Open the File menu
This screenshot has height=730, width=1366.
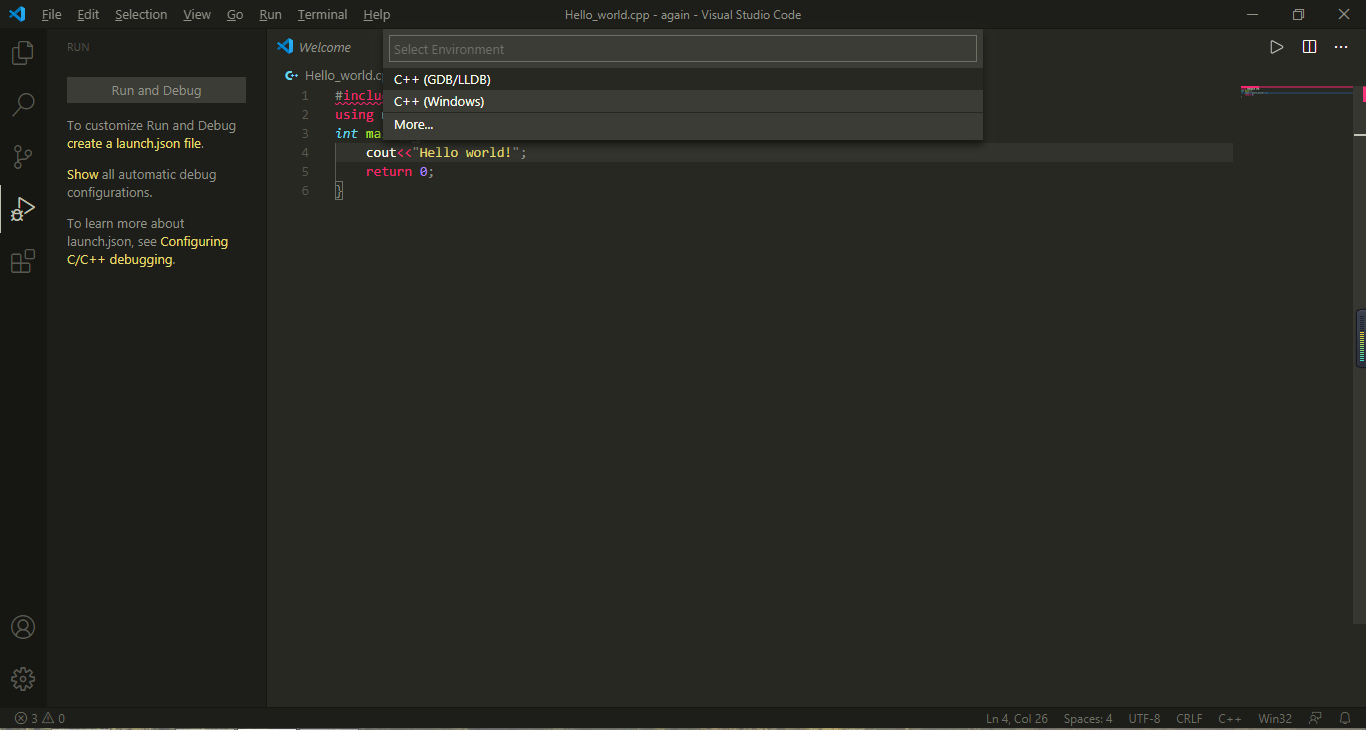click(x=51, y=15)
